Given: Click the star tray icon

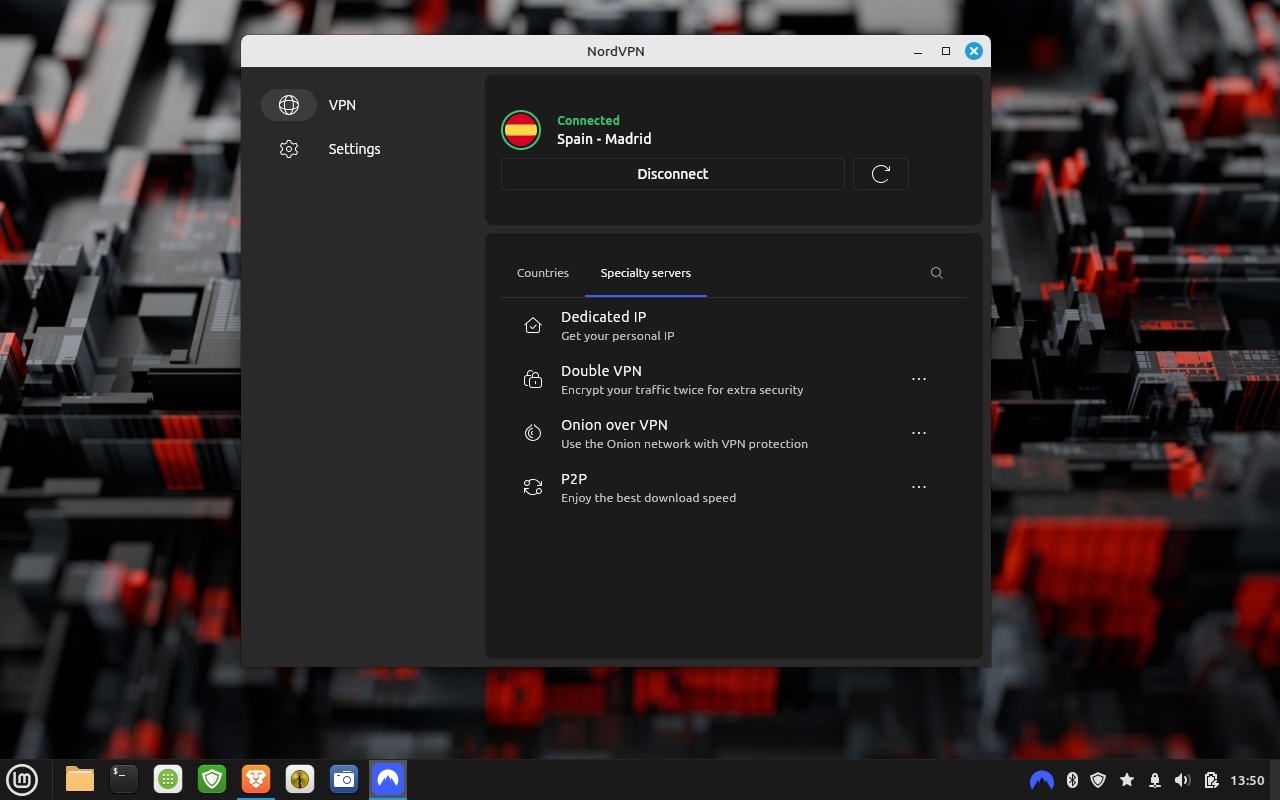Looking at the screenshot, I should [x=1127, y=780].
